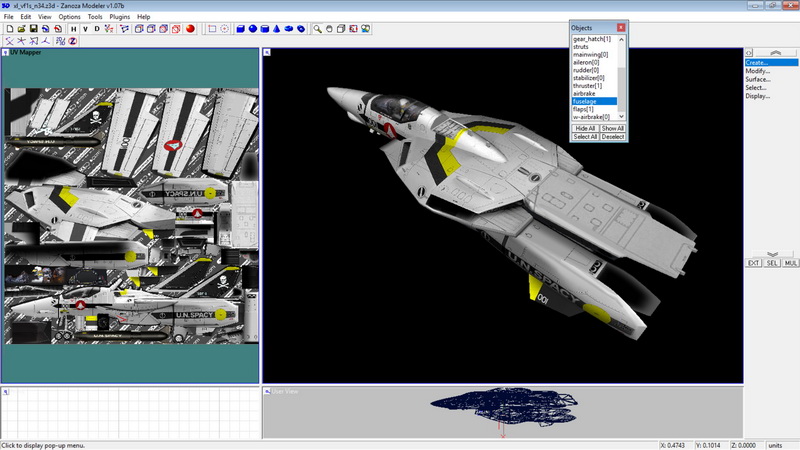Image resolution: width=800 pixels, height=450 pixels.
Task: Click first blue axis icon in second toolbar row
Action: pos(9,41)
